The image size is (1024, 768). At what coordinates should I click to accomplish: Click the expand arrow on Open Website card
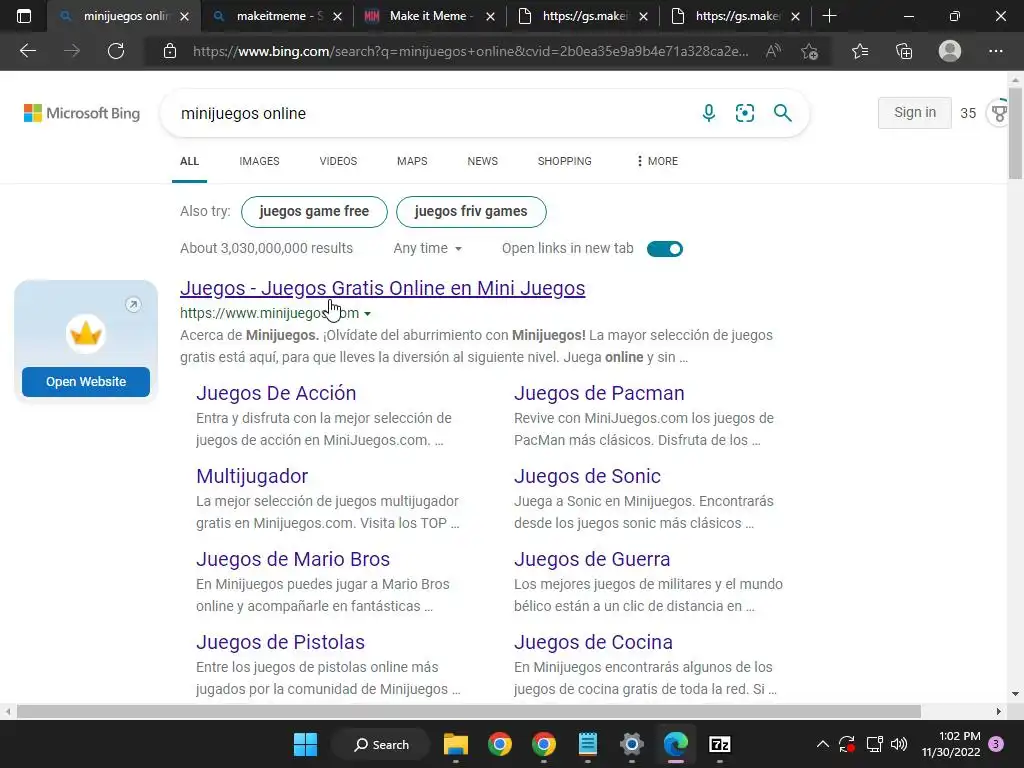click(133, 304)
